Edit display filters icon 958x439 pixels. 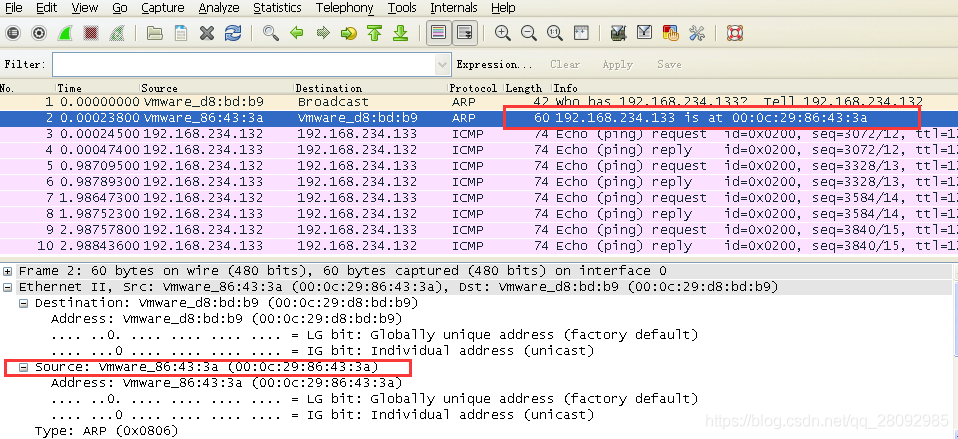click(645, 33)
